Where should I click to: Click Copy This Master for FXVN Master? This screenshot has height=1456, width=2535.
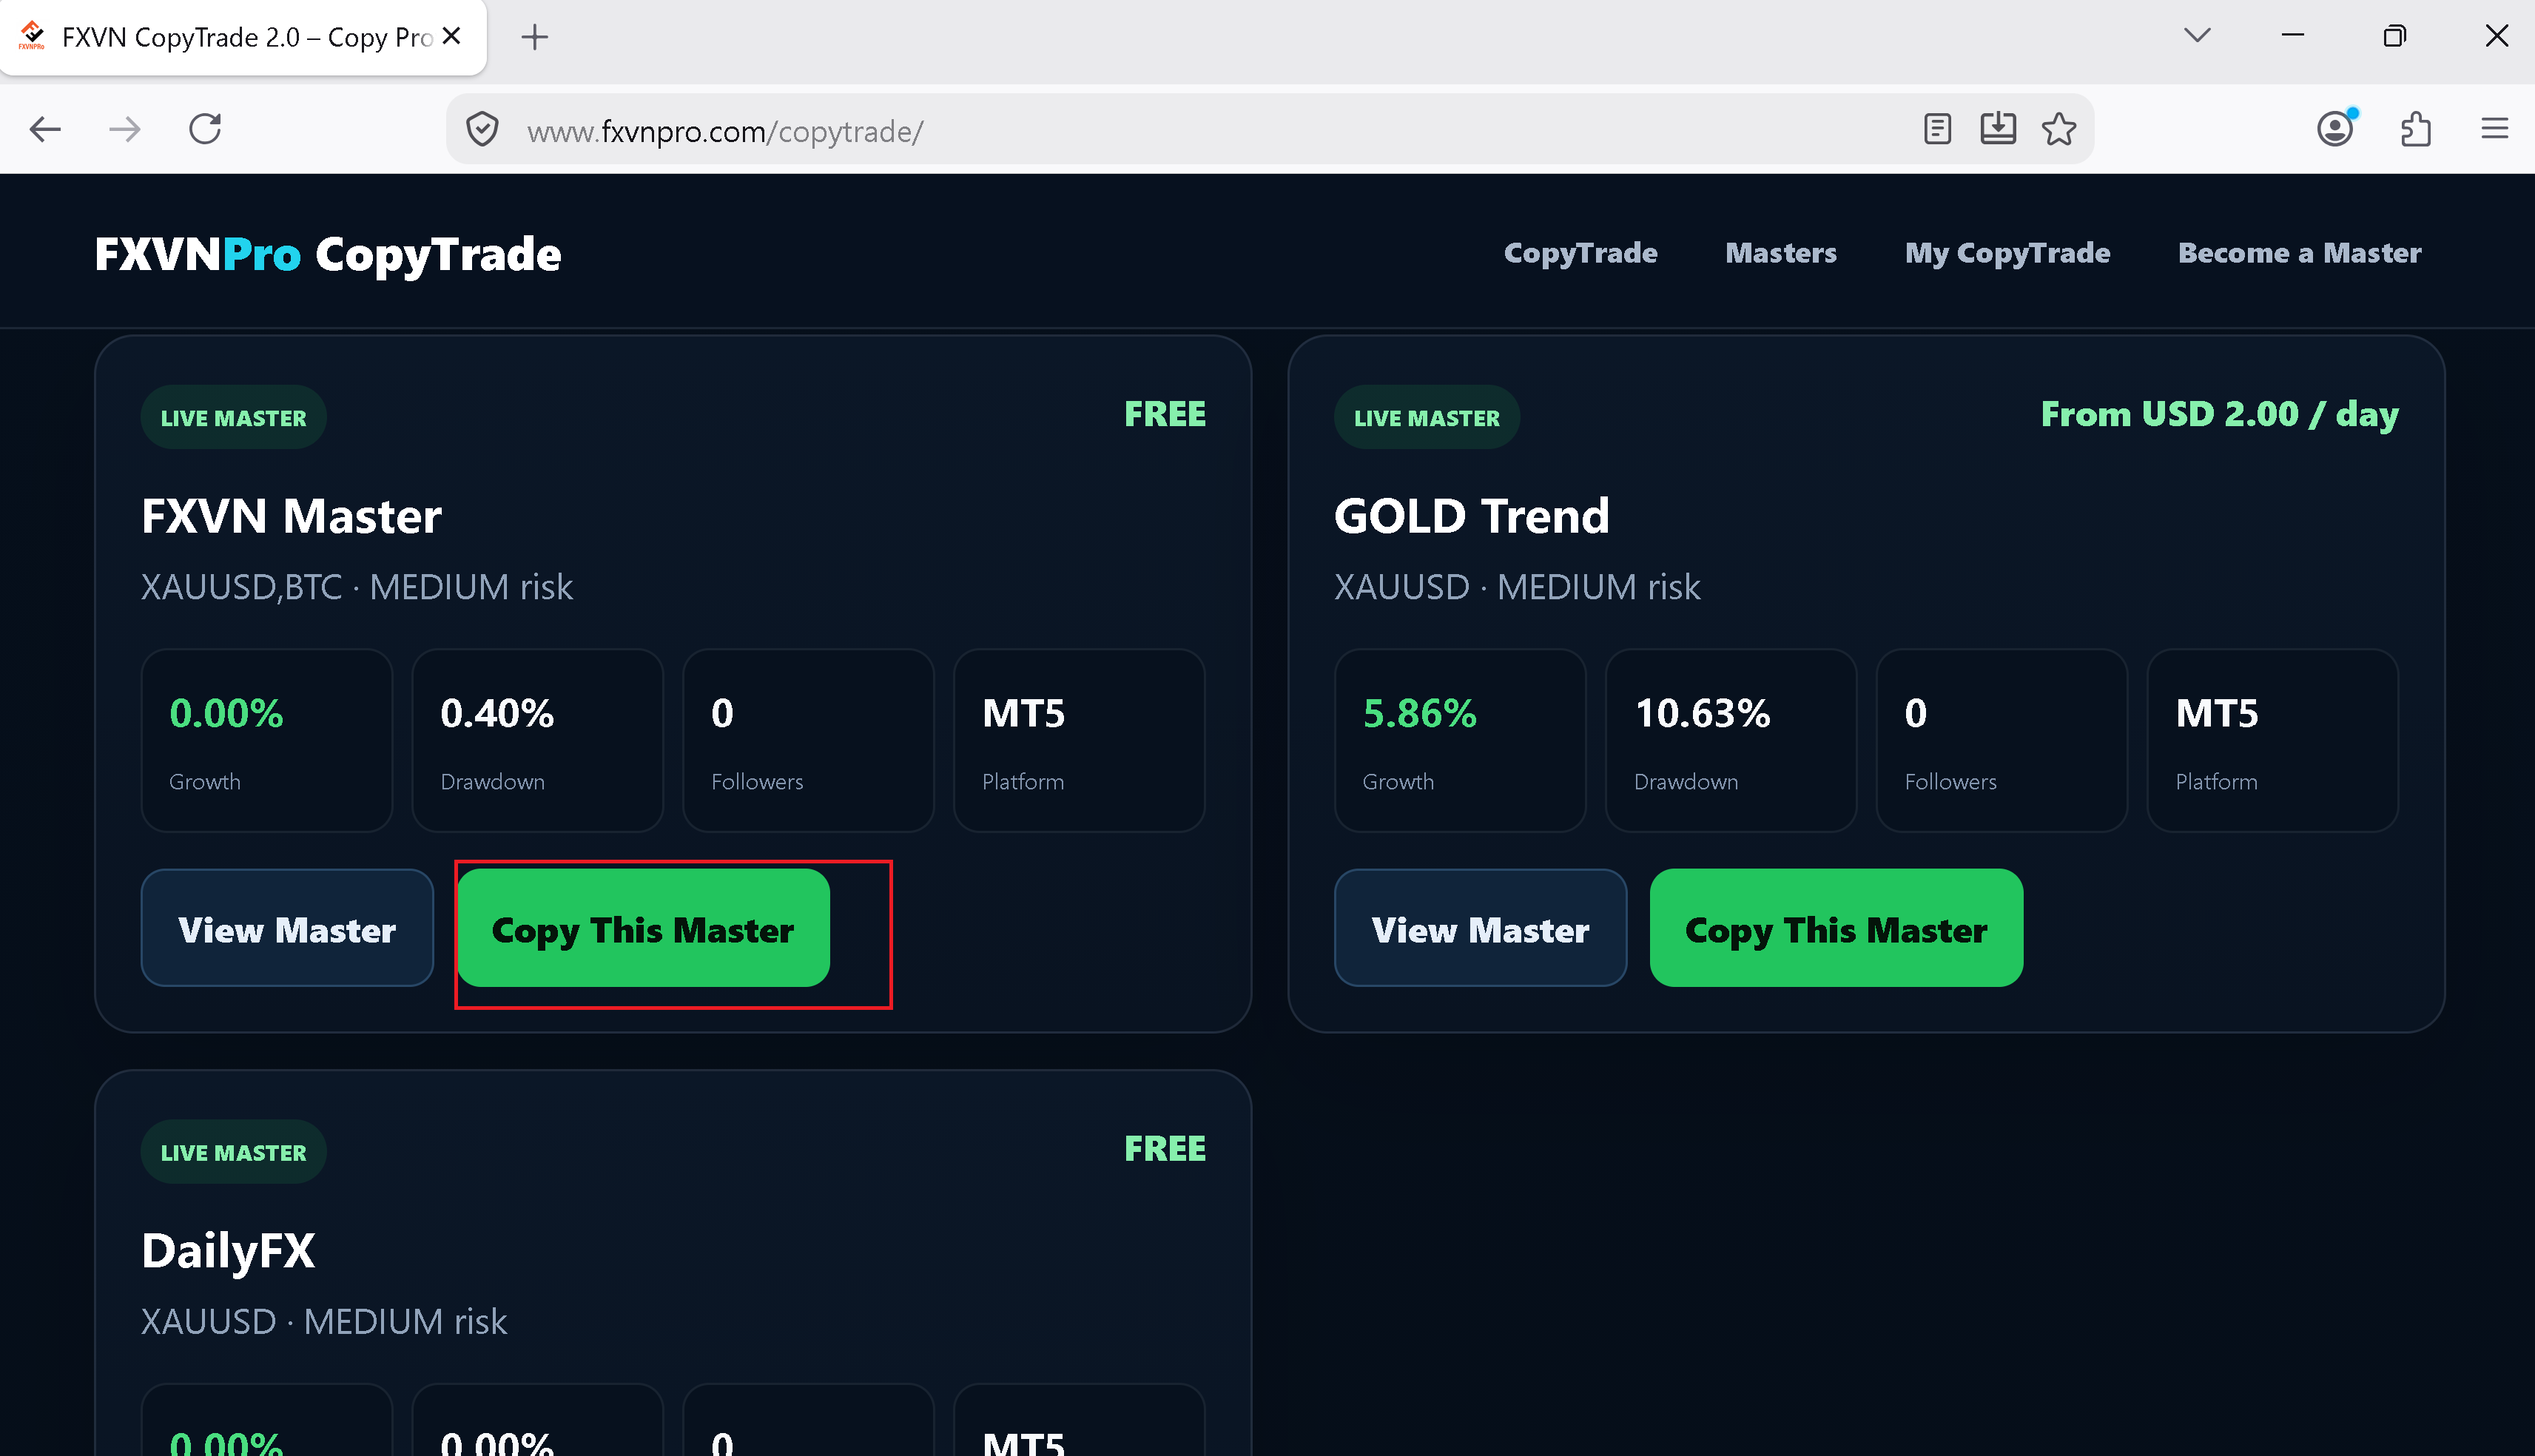(x=643, y=929)
